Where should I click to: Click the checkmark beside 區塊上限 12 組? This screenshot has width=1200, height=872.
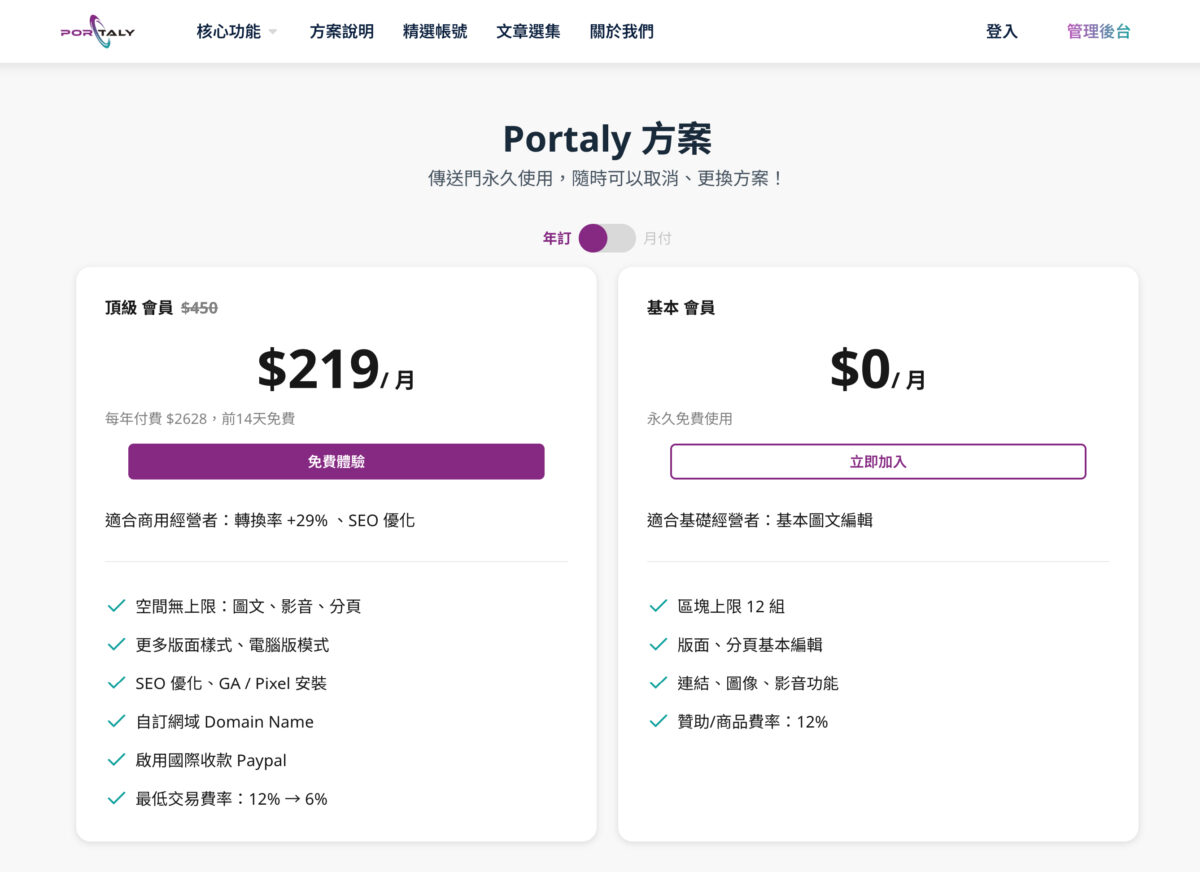coord(658,606)
